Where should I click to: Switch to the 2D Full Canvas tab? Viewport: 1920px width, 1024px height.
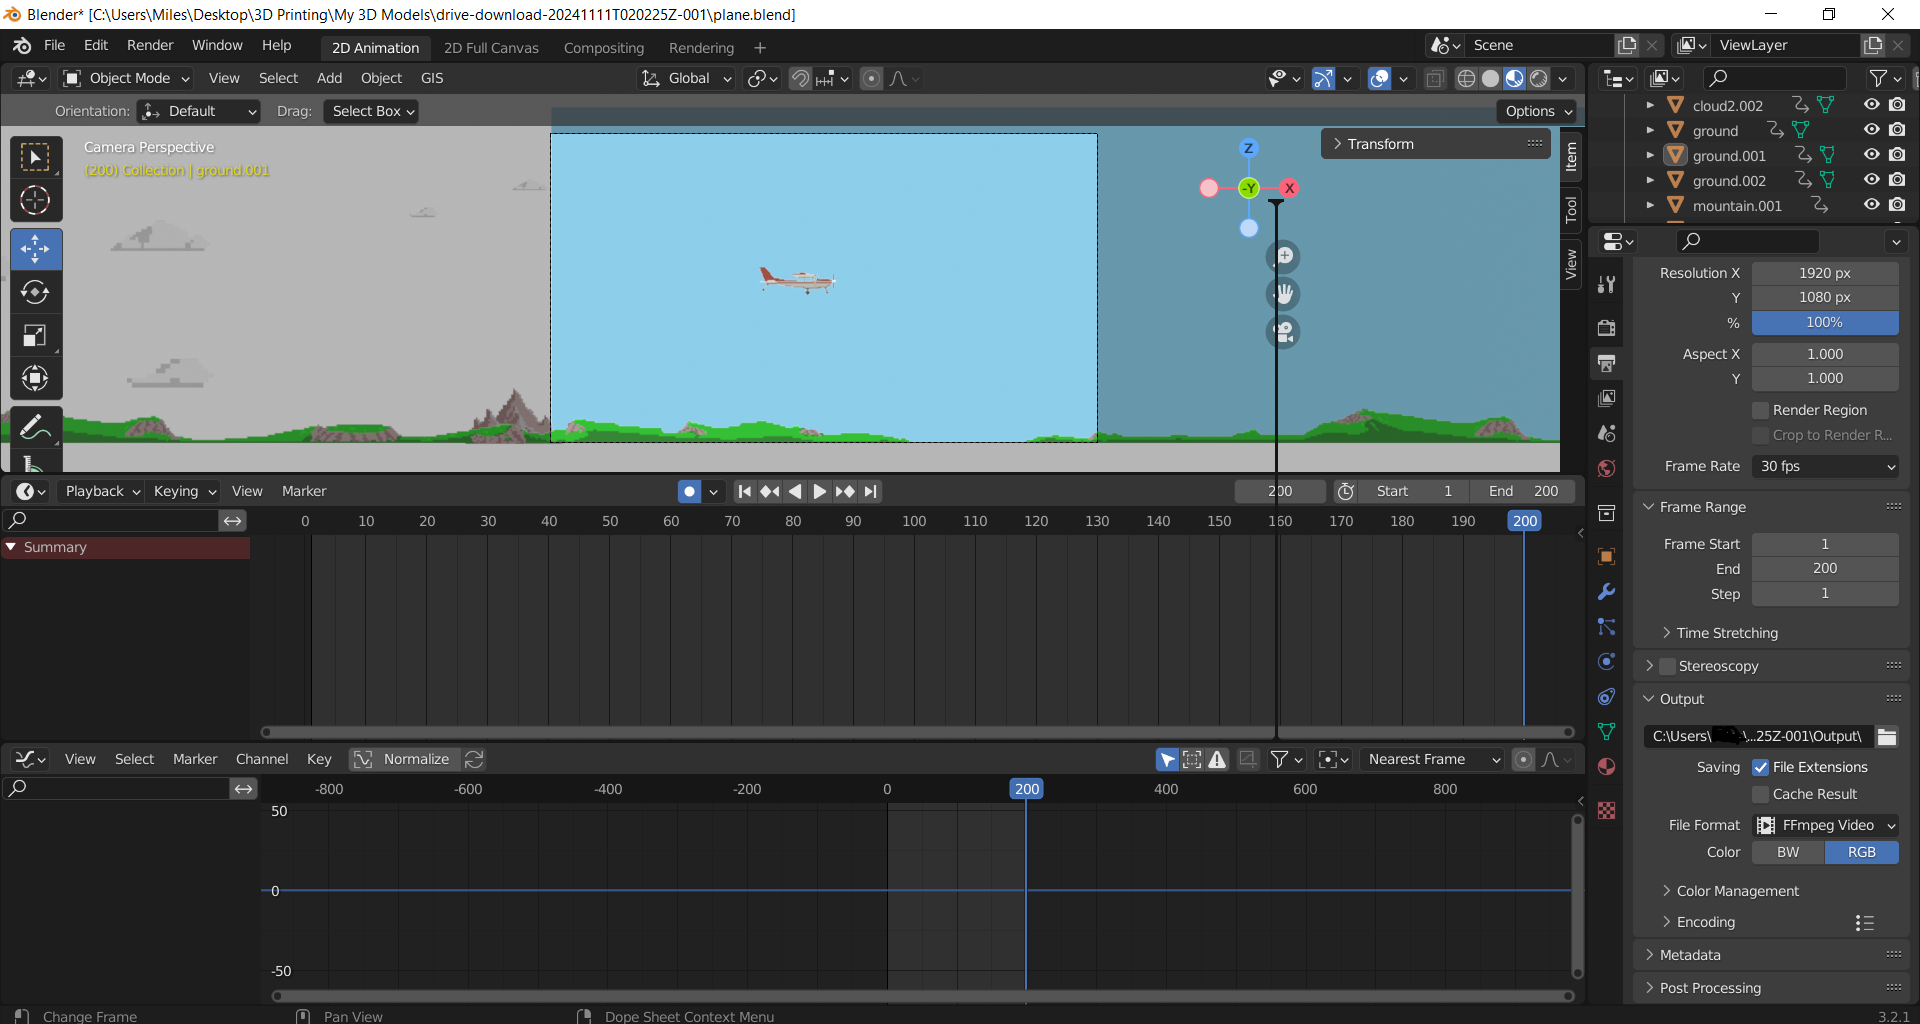click(x=491, y=48)
